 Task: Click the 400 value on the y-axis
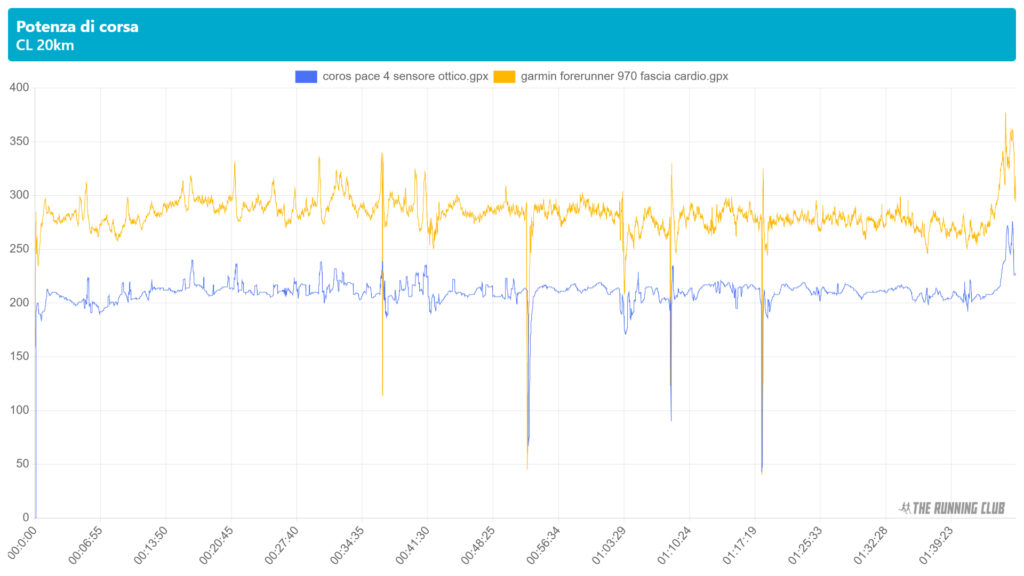point(19,88)
